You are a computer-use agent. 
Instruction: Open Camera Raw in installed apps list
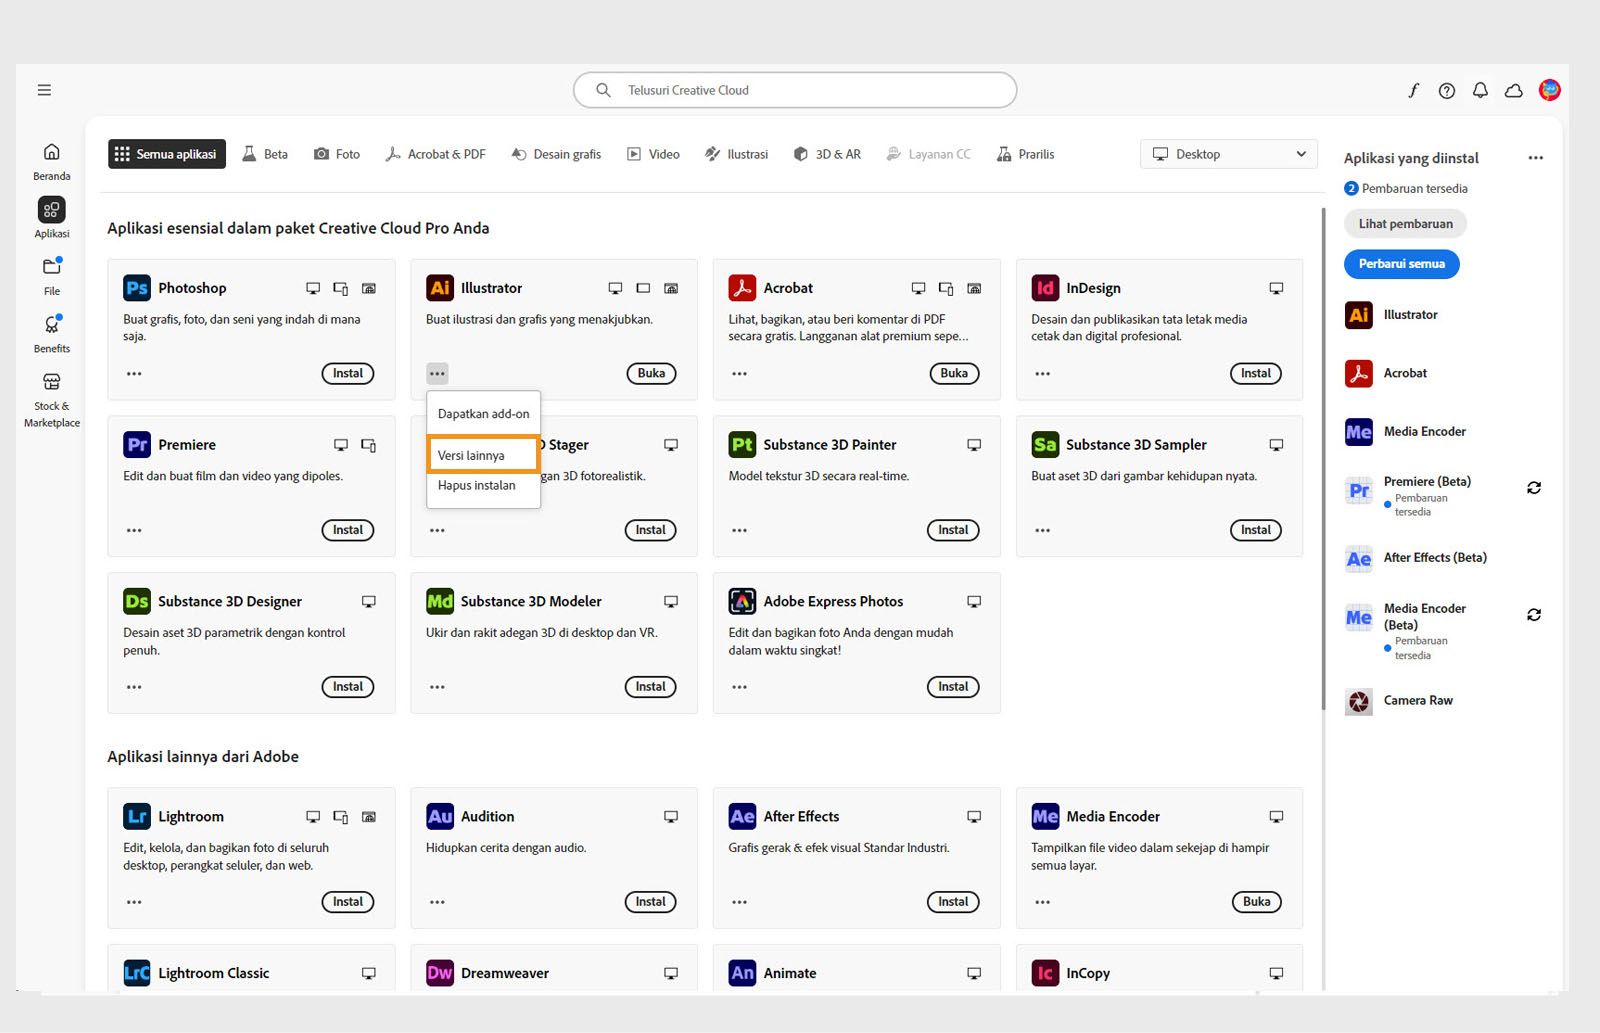point(1417,701)
